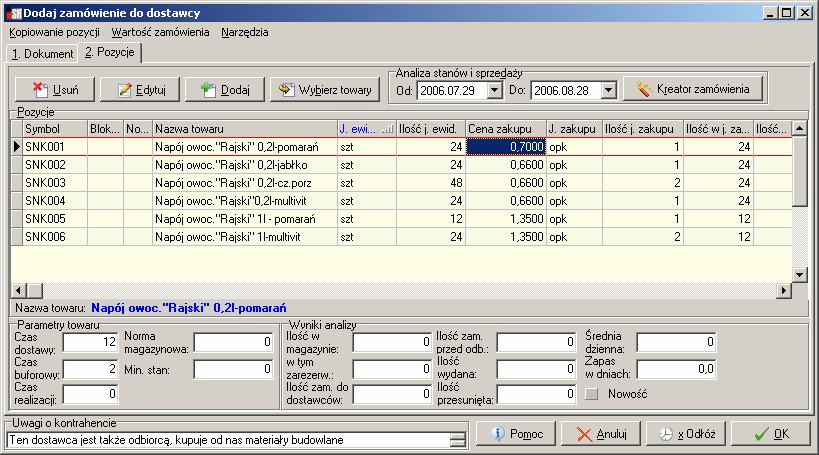Click the Ilość wydana field

[536, 369]
